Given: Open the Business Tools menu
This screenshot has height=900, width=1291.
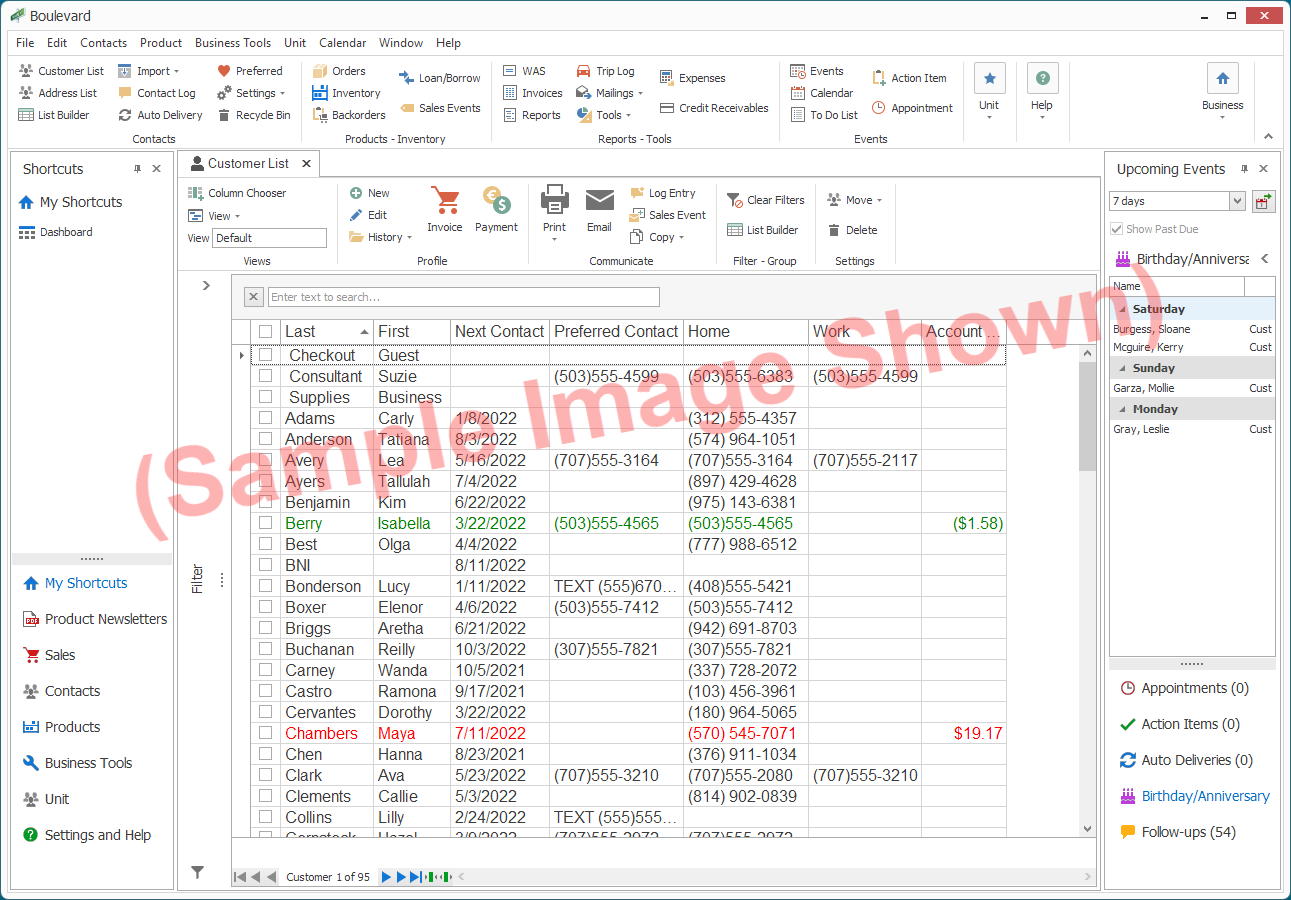Looking at the screenshot, I should (x=233, y=42).
